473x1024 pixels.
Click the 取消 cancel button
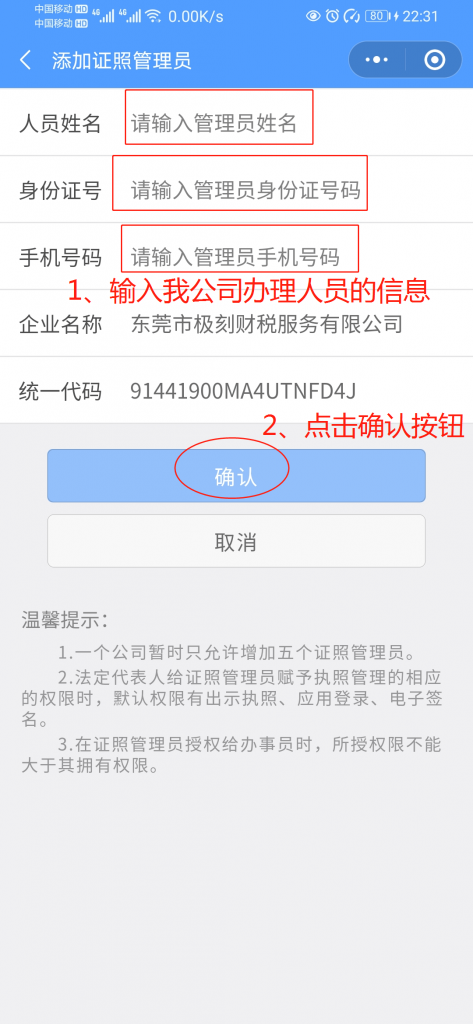tap(236, 541)
